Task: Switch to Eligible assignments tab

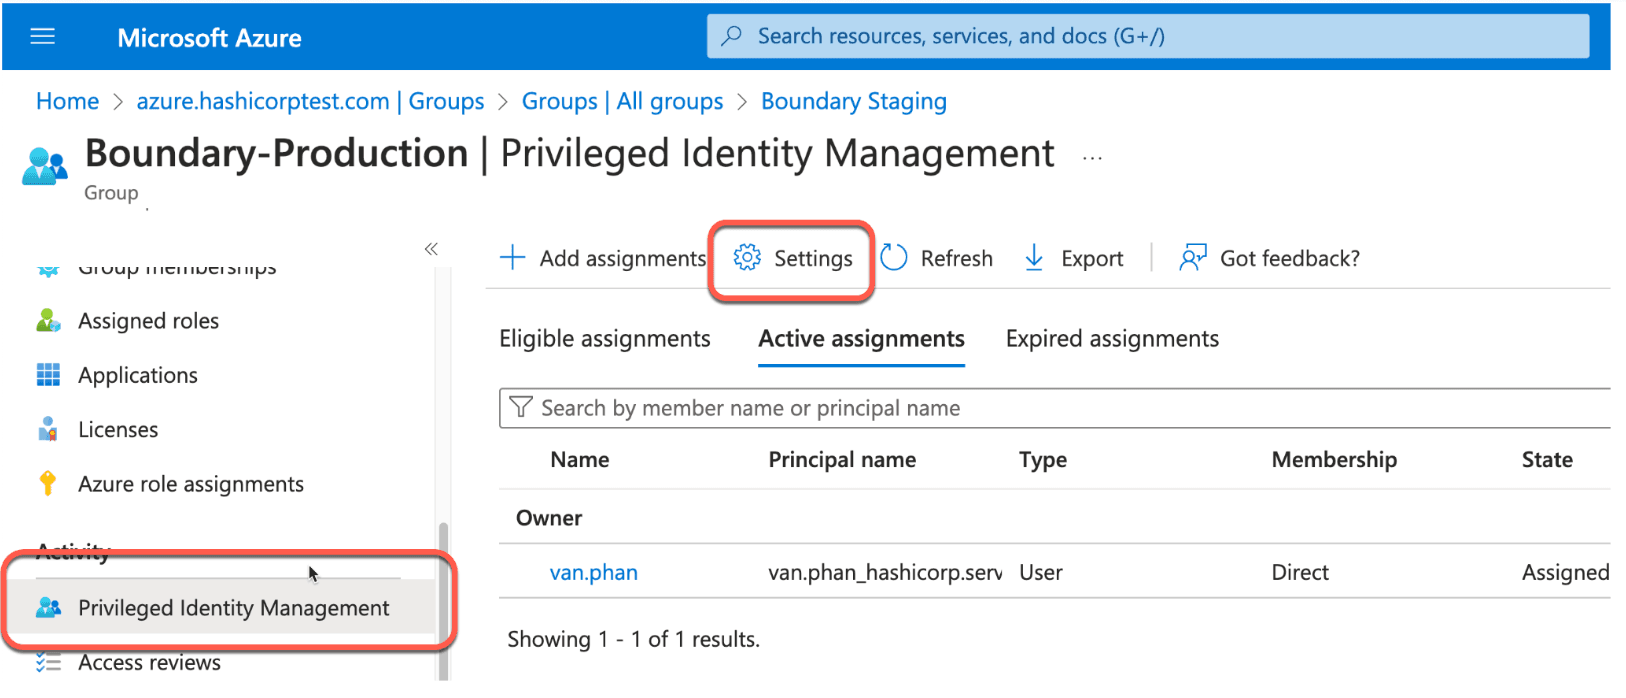Action: tap(605, 339)
